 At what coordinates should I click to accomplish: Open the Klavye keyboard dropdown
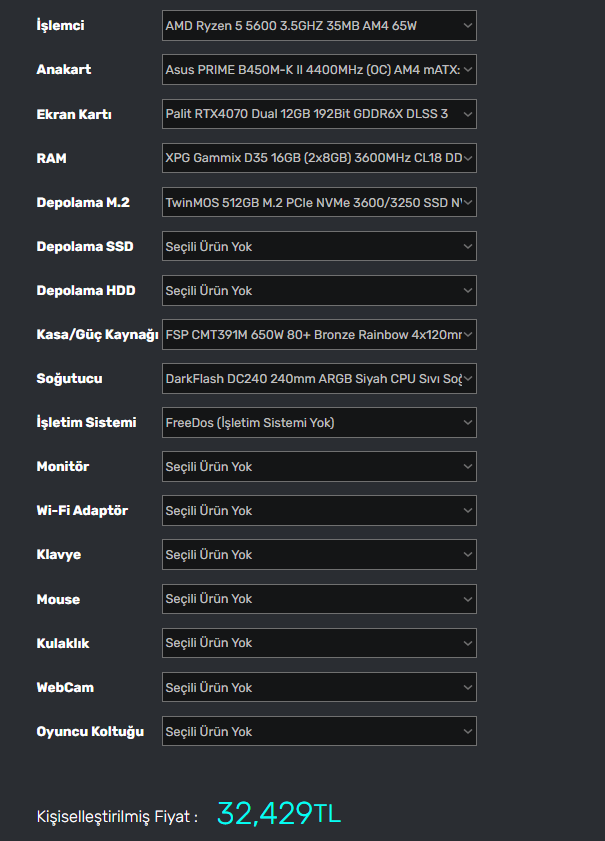[318, 554]
